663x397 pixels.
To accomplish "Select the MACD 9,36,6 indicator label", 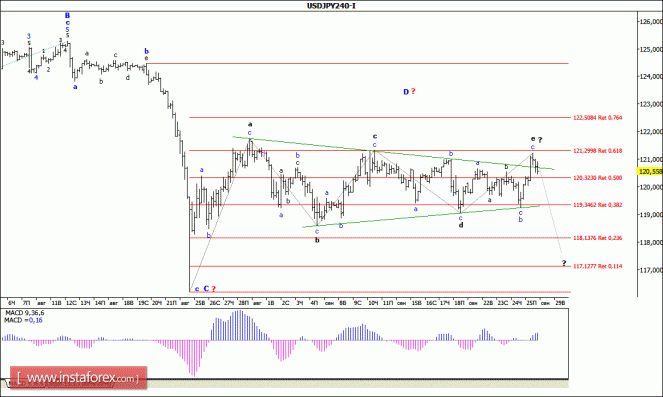I will pos(24,313).
